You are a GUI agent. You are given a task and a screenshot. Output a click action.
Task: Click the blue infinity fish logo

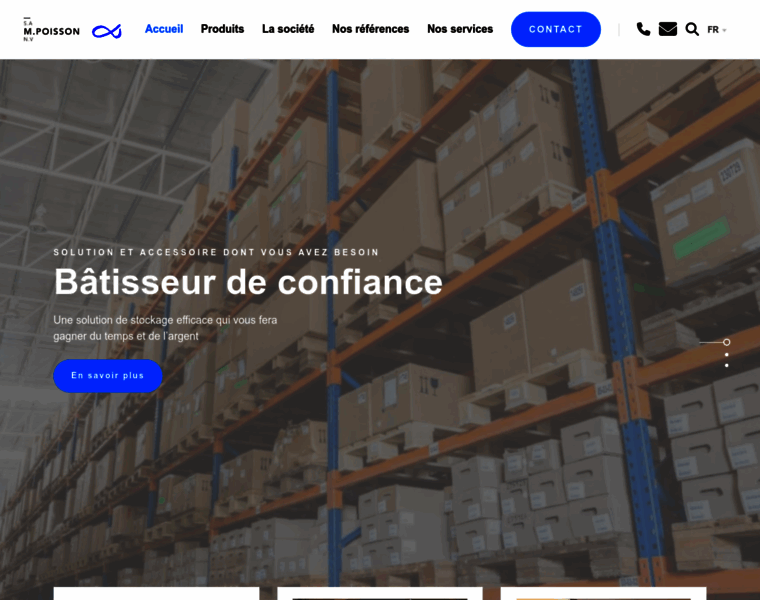point(107,32)
